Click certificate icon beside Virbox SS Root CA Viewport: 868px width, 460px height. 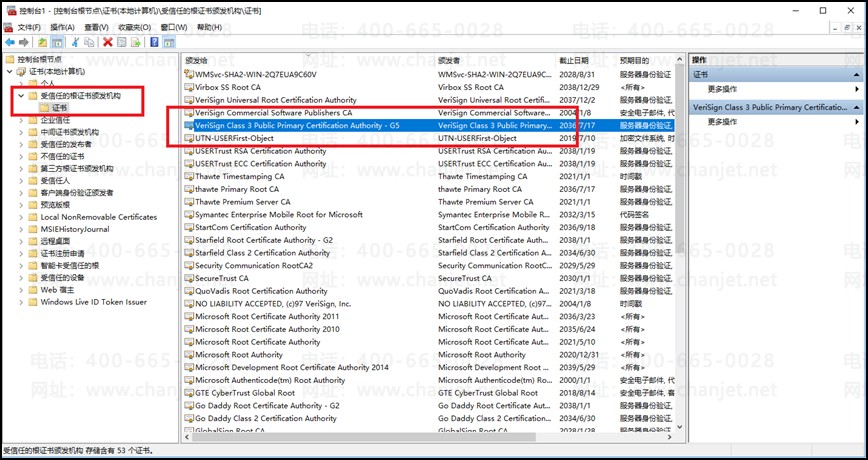click(x=189, y=87)
